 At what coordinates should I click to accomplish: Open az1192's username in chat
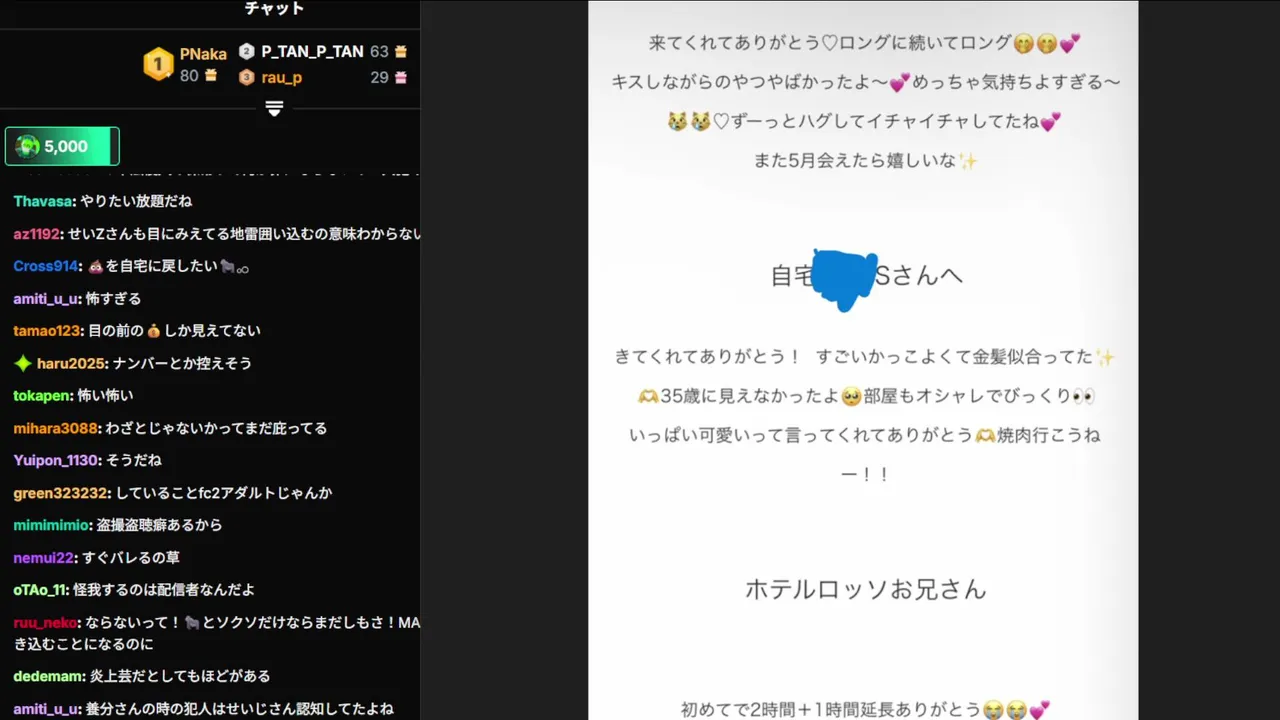click(x=37, y=234)
